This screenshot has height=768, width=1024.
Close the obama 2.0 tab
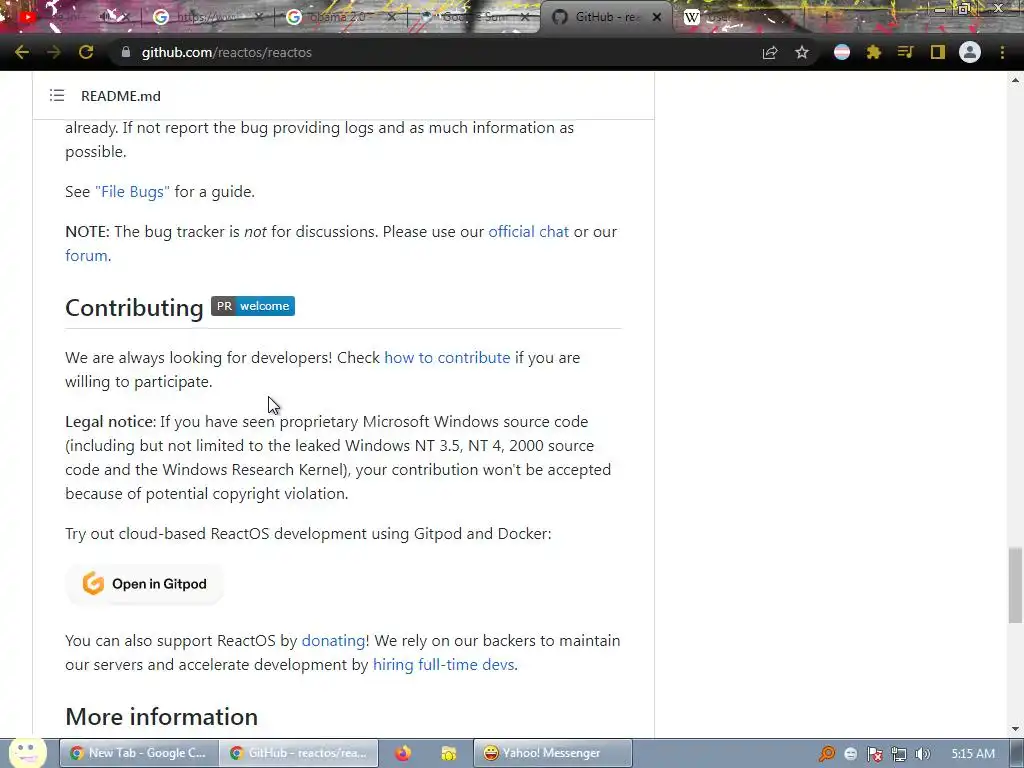[392, 17]
